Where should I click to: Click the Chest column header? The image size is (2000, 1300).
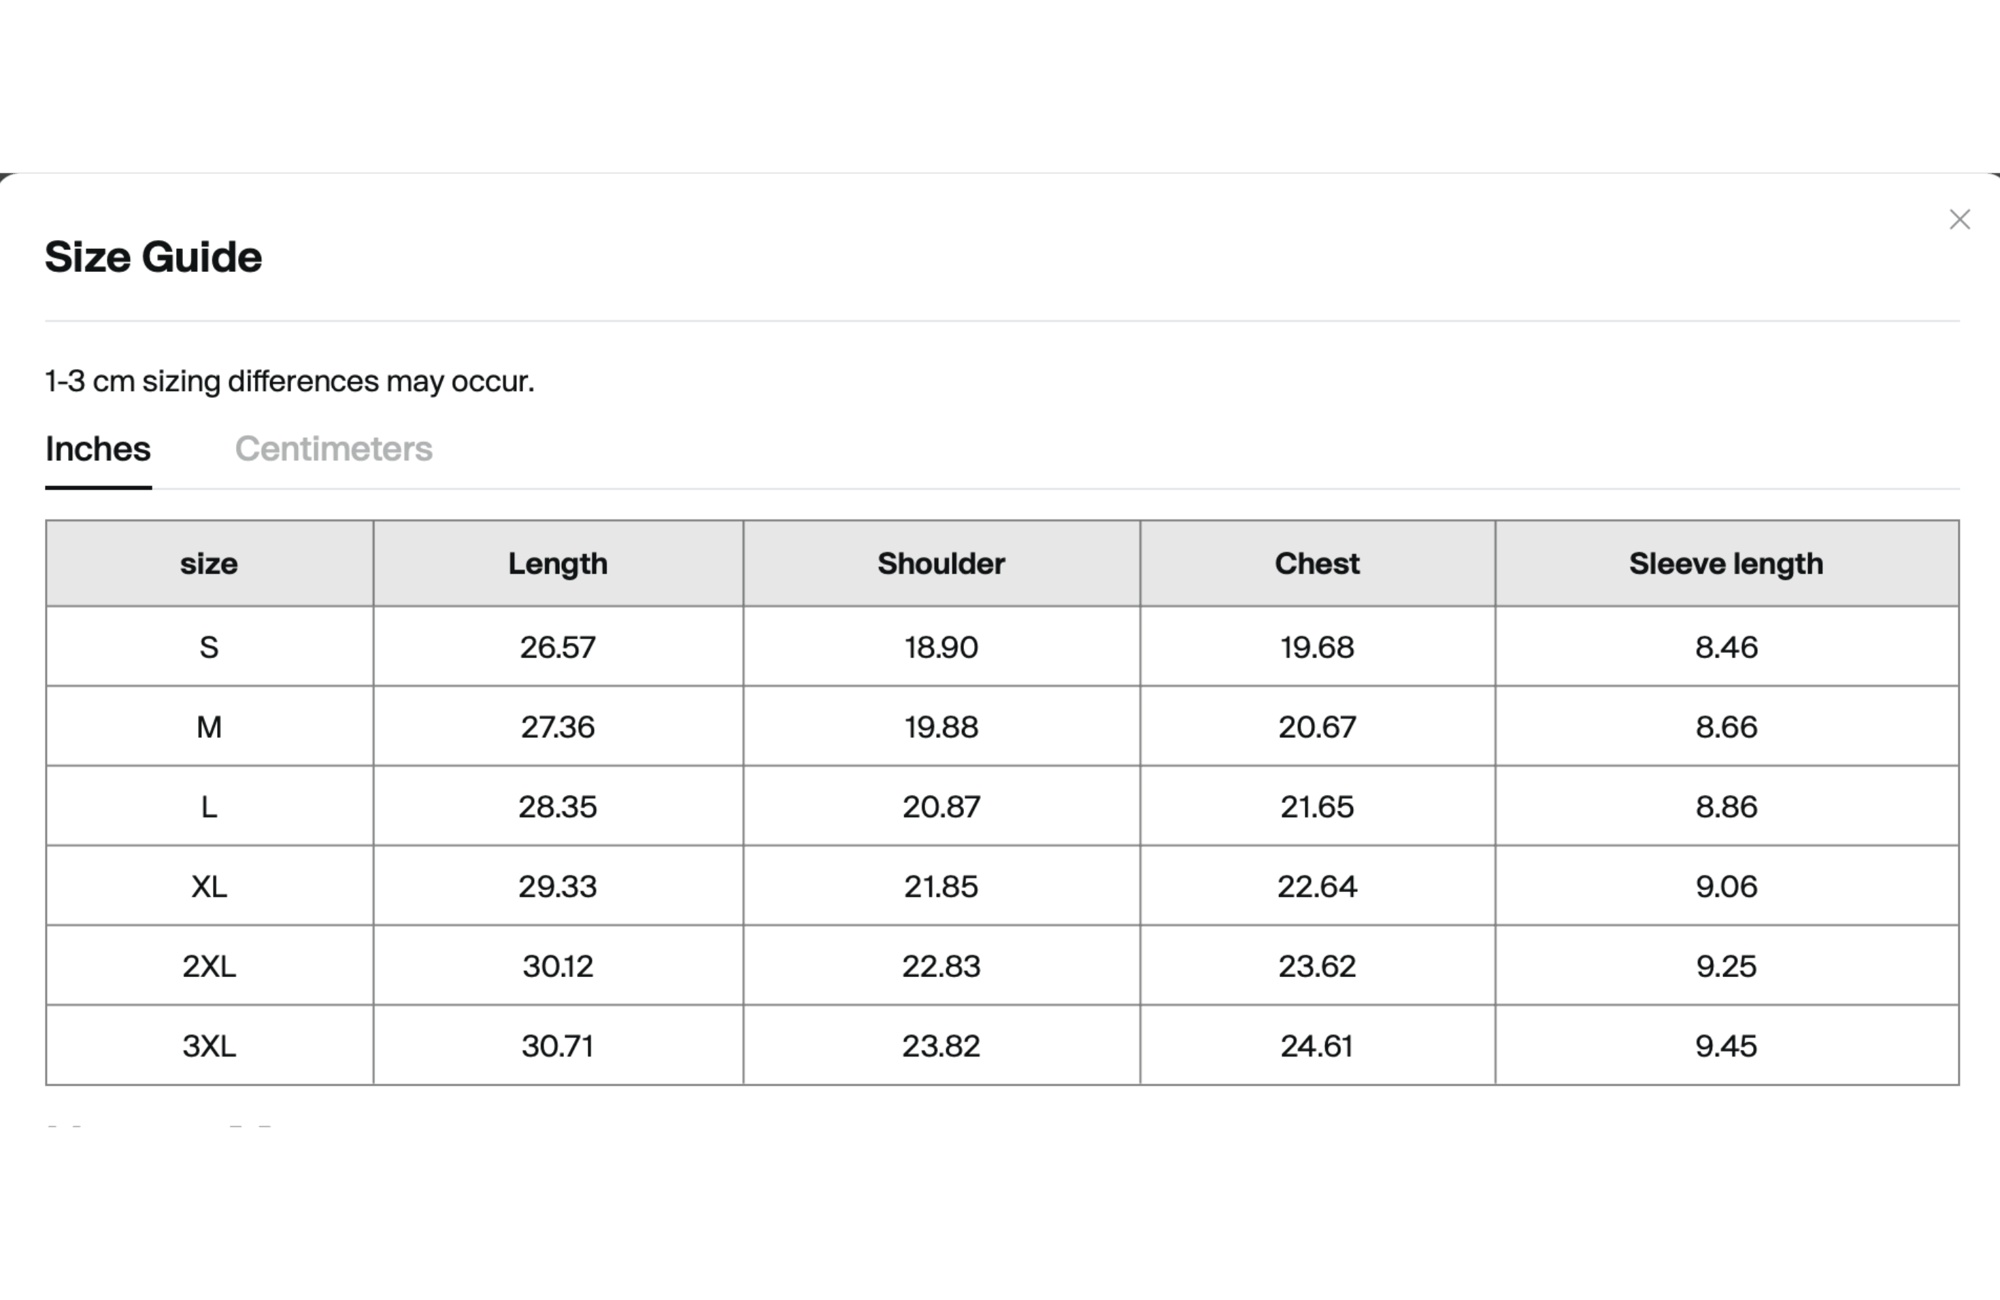click(x=1317, y=564)
